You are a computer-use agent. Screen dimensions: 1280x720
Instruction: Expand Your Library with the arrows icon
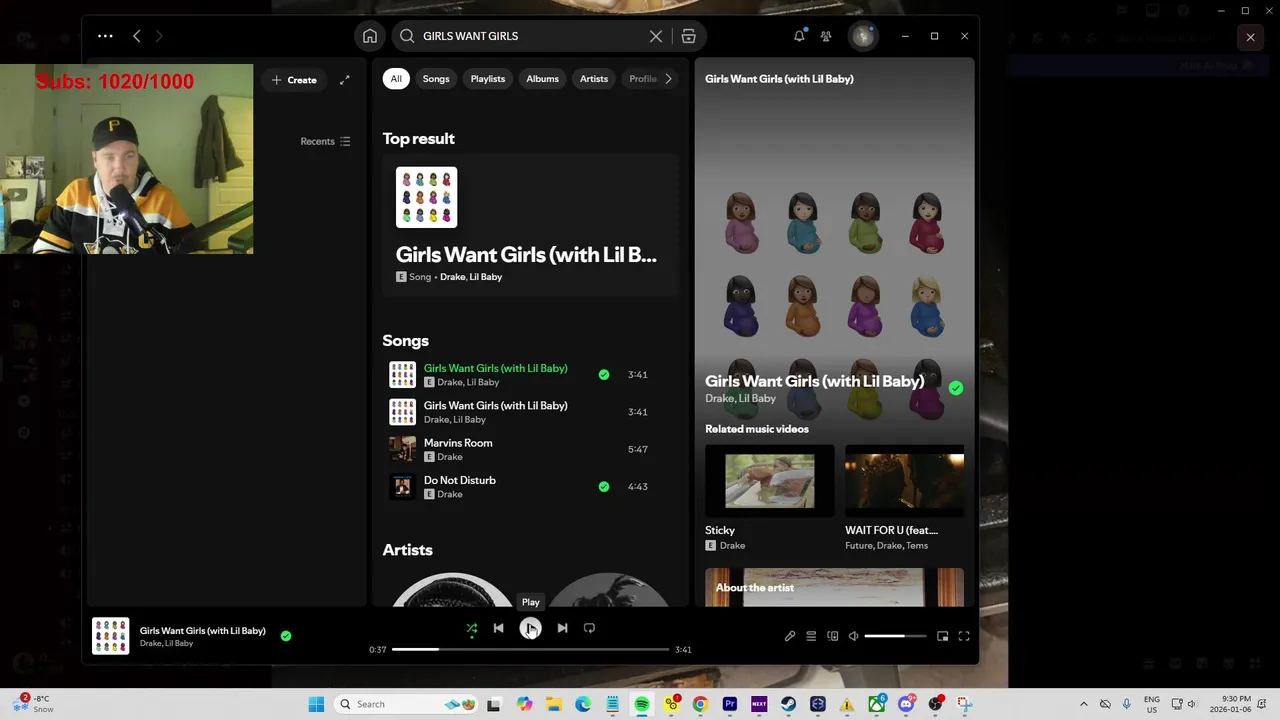coord(345,80)
